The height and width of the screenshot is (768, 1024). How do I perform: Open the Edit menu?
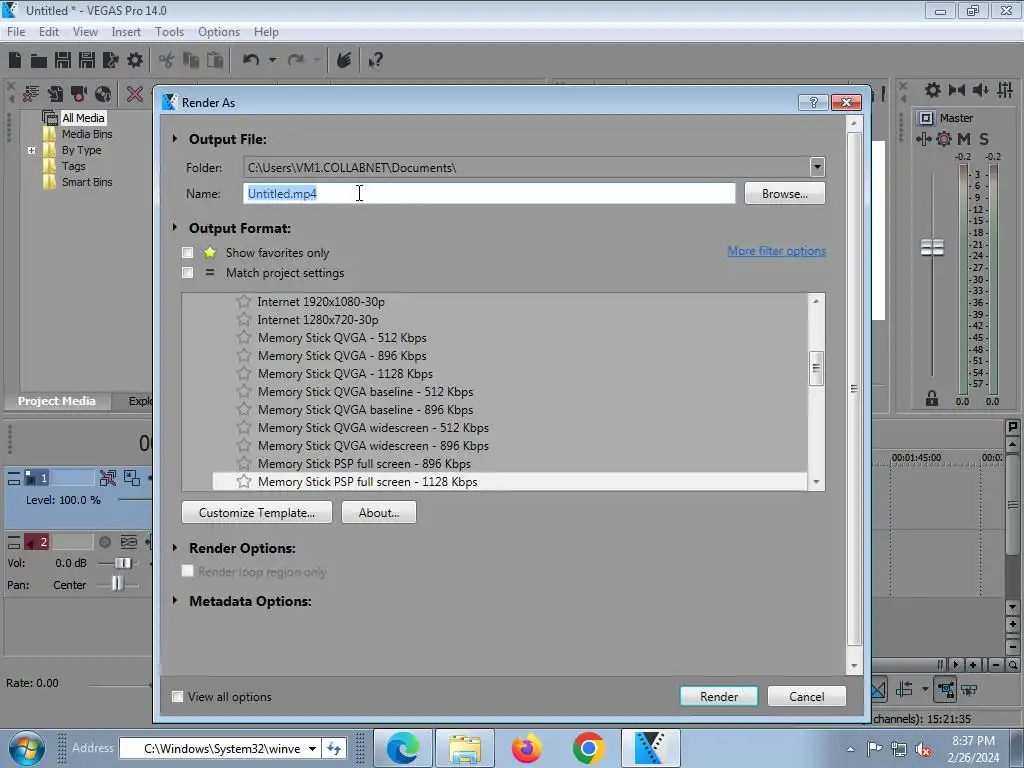click(x=48, y=31)
